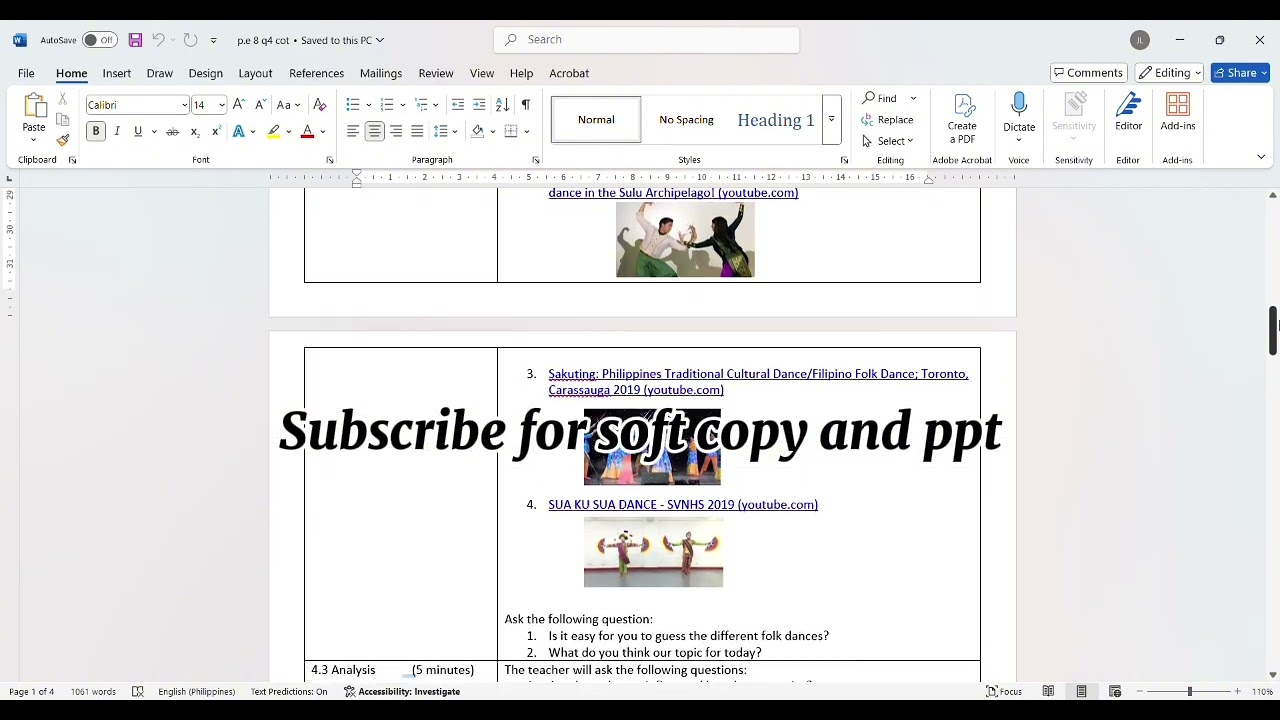The height and width of the screenshot is (720, 1280).
Task: Open font size 14 dropdown
Action: click(x=222, y=105)
